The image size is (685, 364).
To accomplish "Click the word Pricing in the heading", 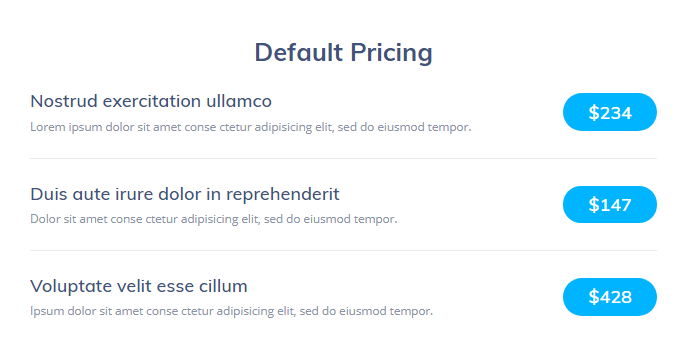I will point(391,54).
